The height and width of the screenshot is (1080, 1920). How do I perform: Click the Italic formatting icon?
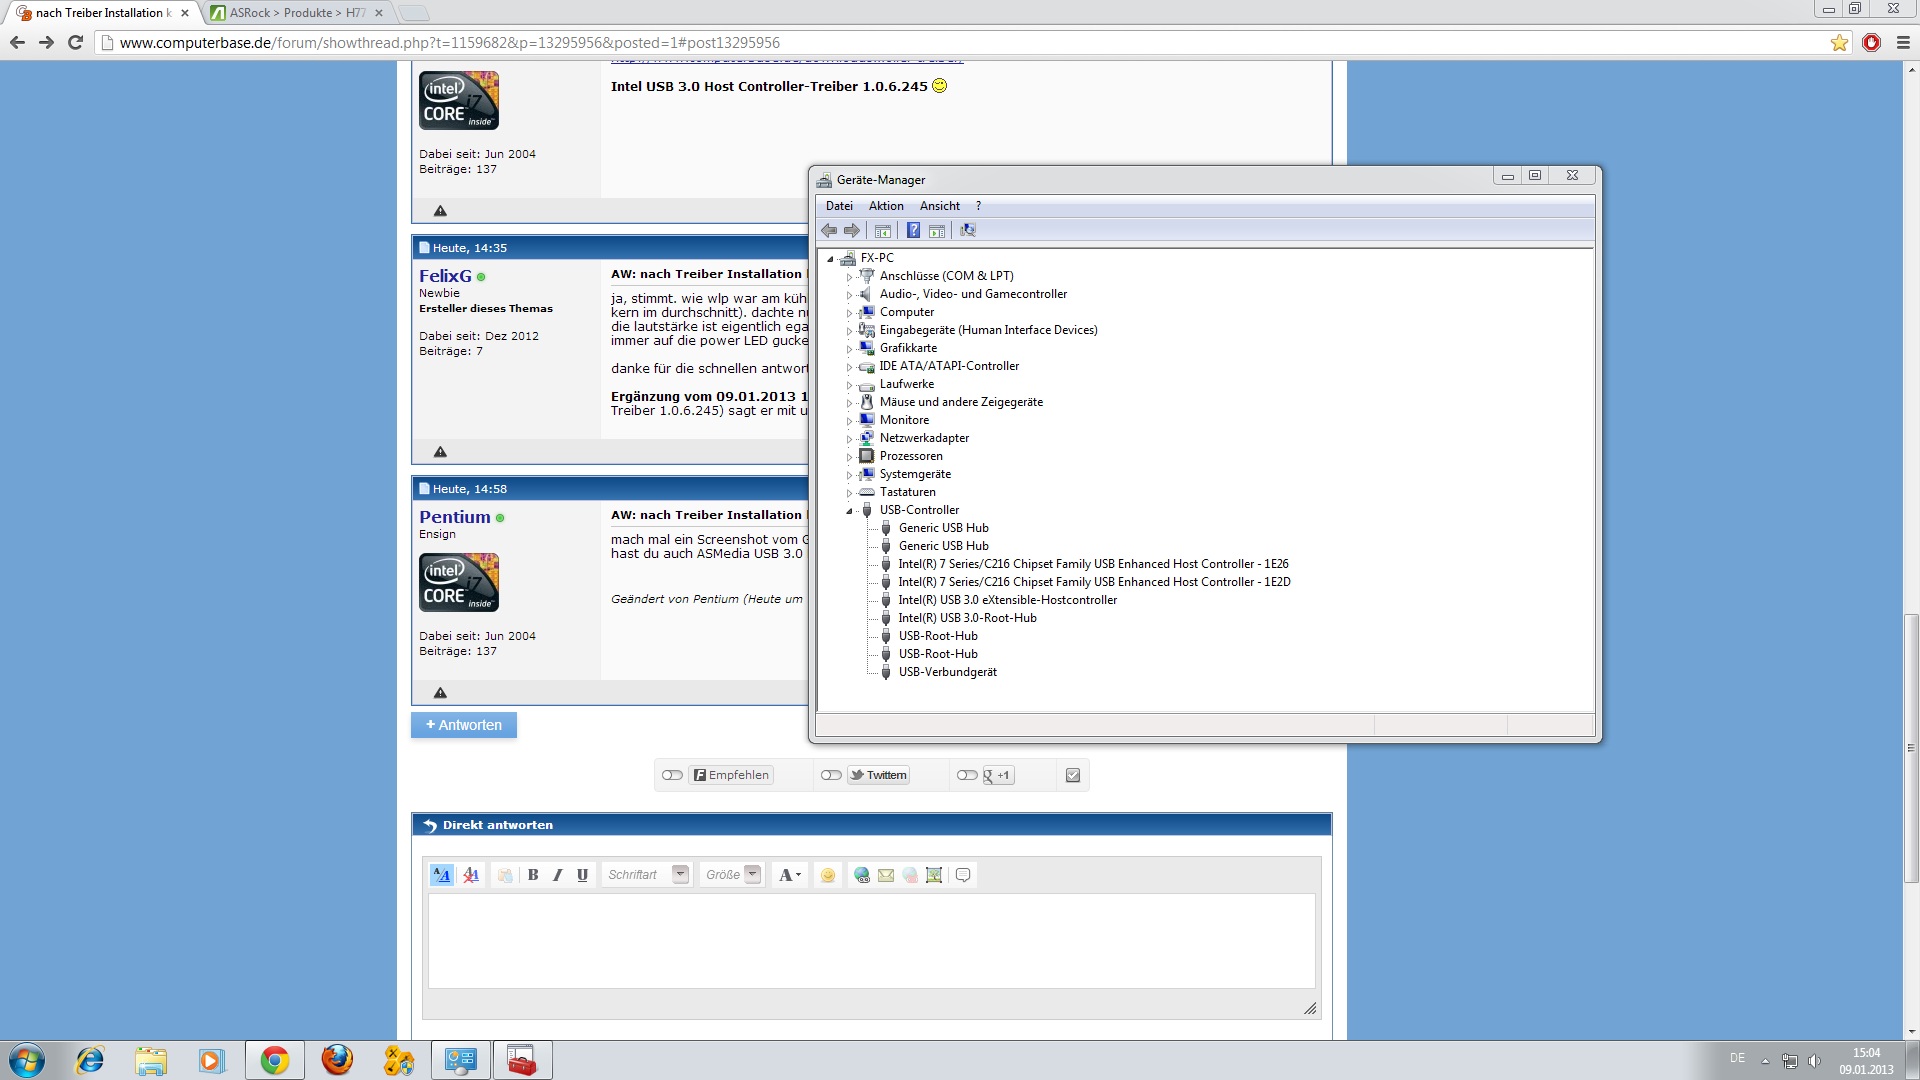558,875
